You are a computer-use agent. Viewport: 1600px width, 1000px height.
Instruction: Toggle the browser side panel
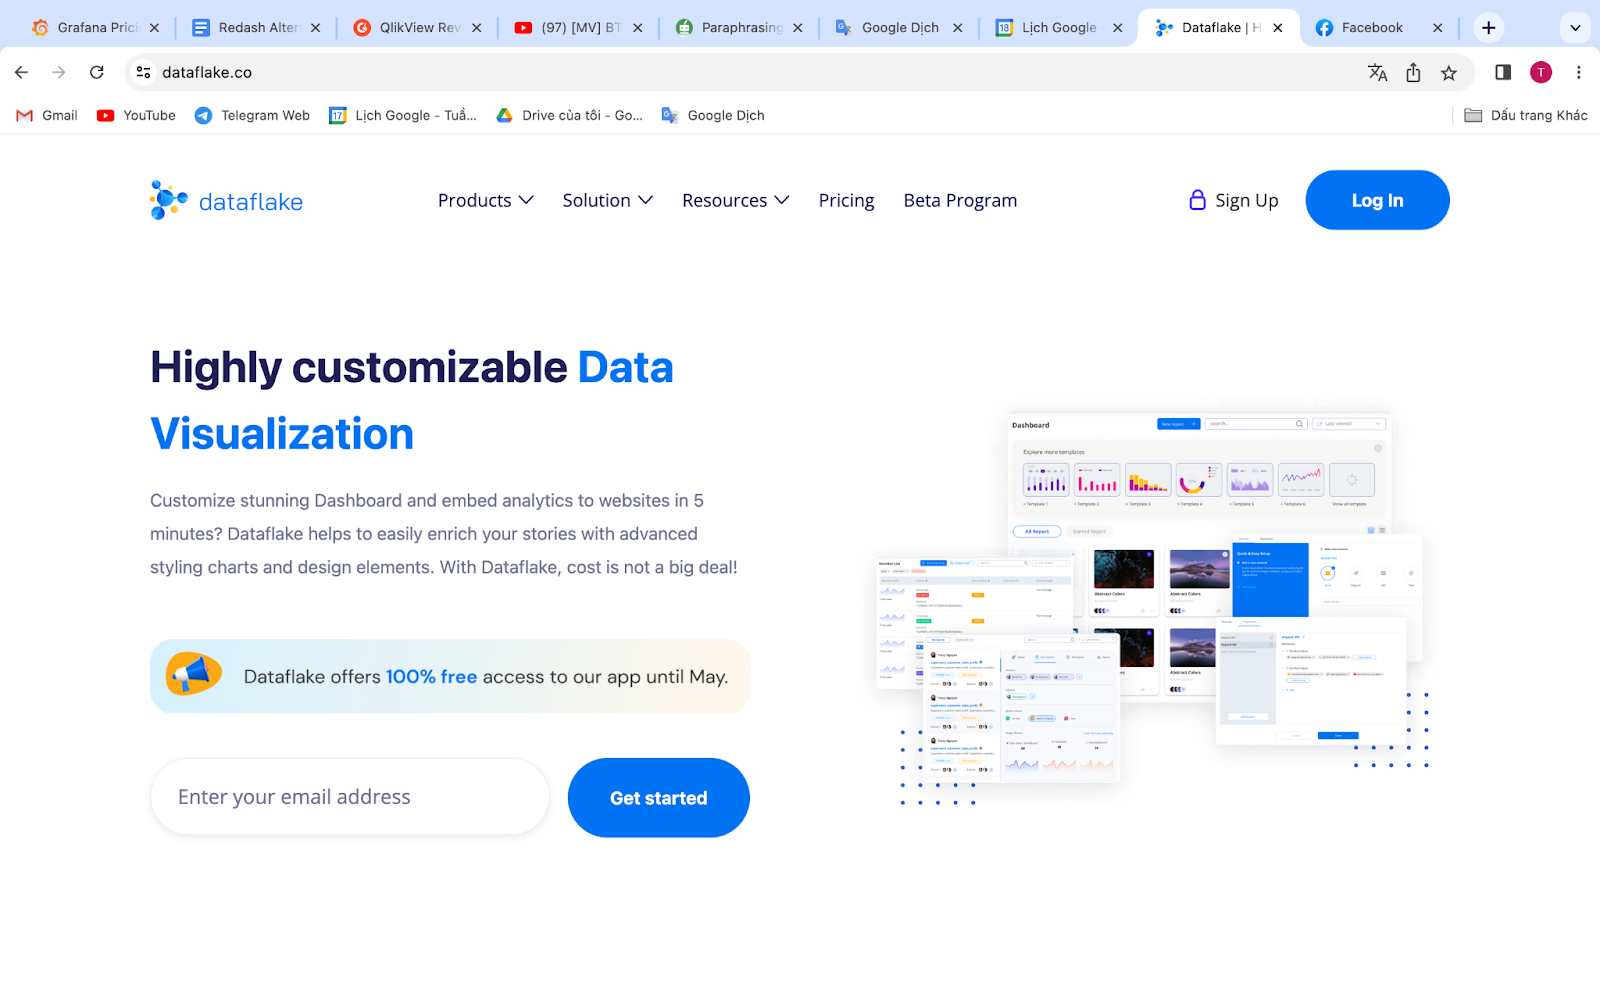click(1502, 72)
